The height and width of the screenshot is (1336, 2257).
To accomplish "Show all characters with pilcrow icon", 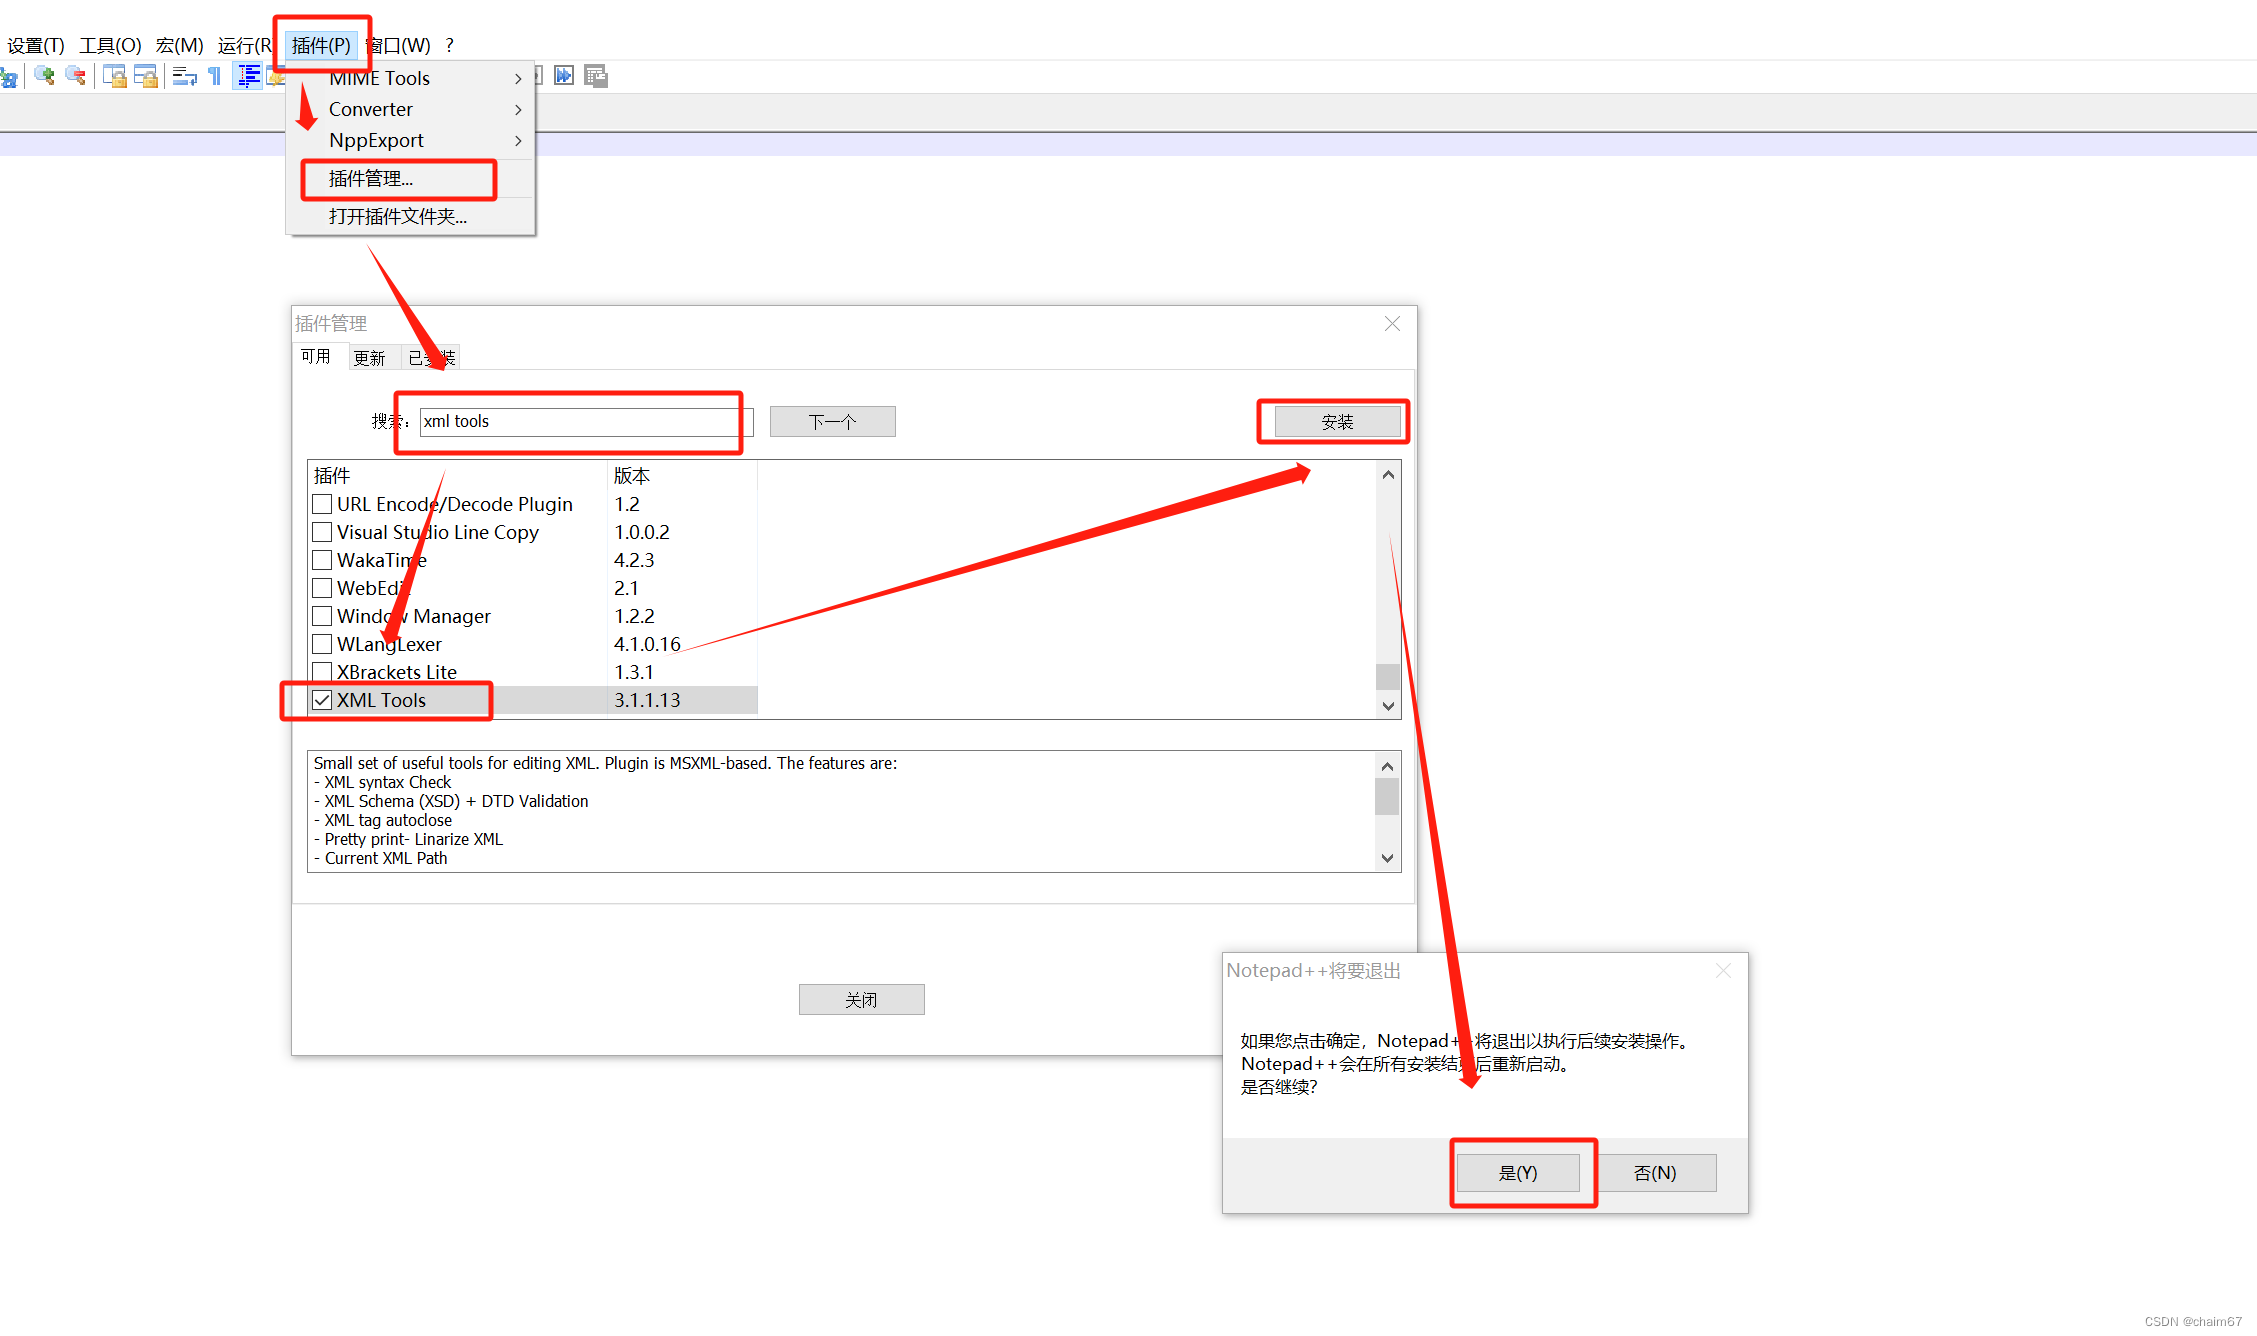I will click(214, 76).
